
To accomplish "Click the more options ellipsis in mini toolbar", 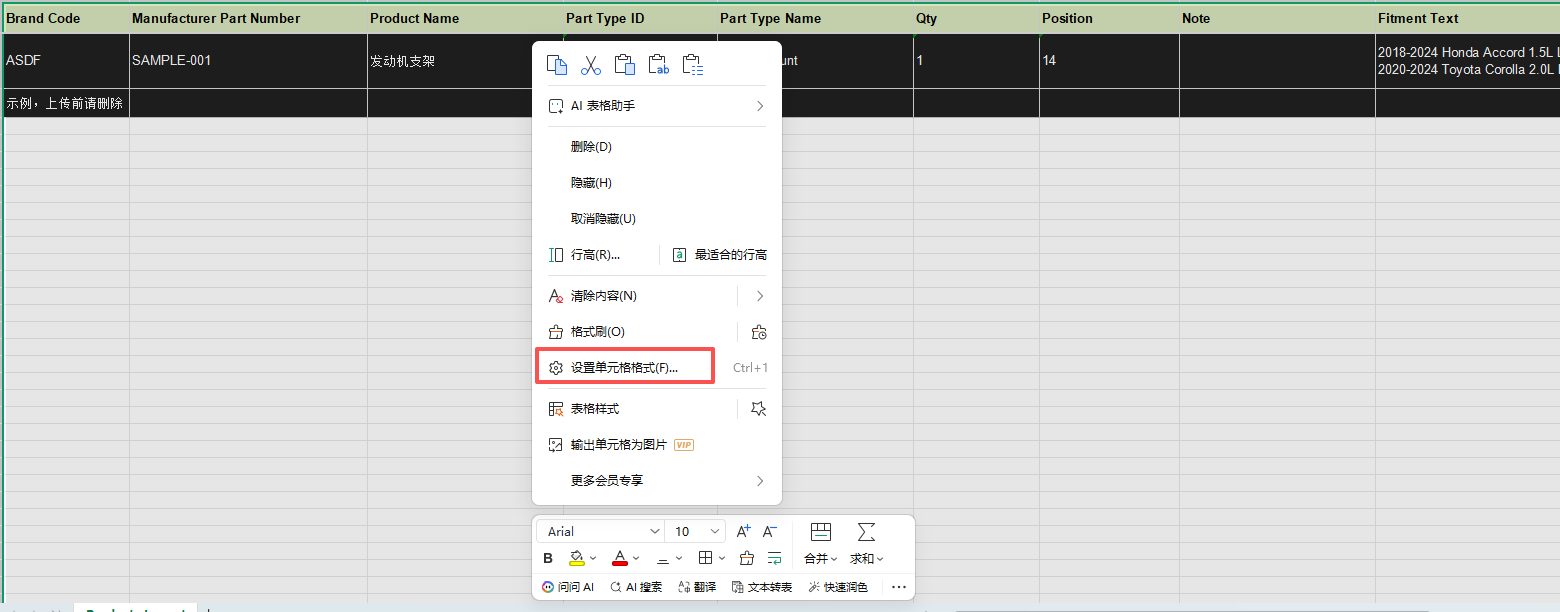I will click(x=898, y=587).
